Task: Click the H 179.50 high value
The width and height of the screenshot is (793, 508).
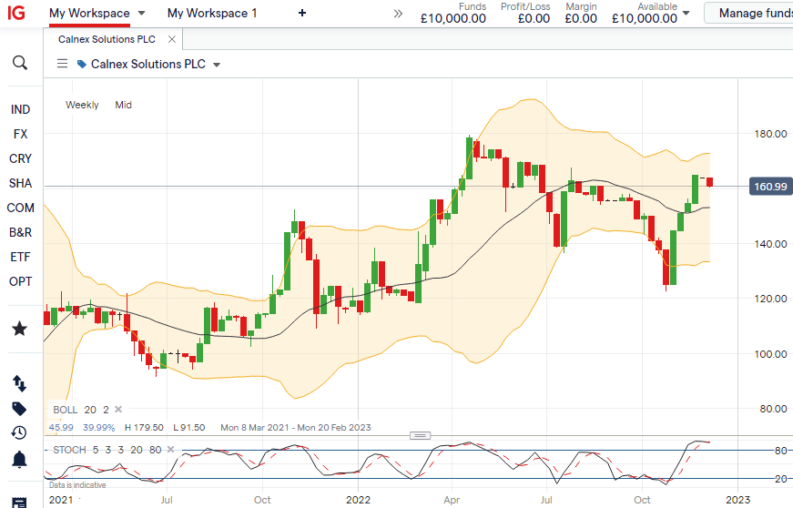Action: [x=144, y=428]
